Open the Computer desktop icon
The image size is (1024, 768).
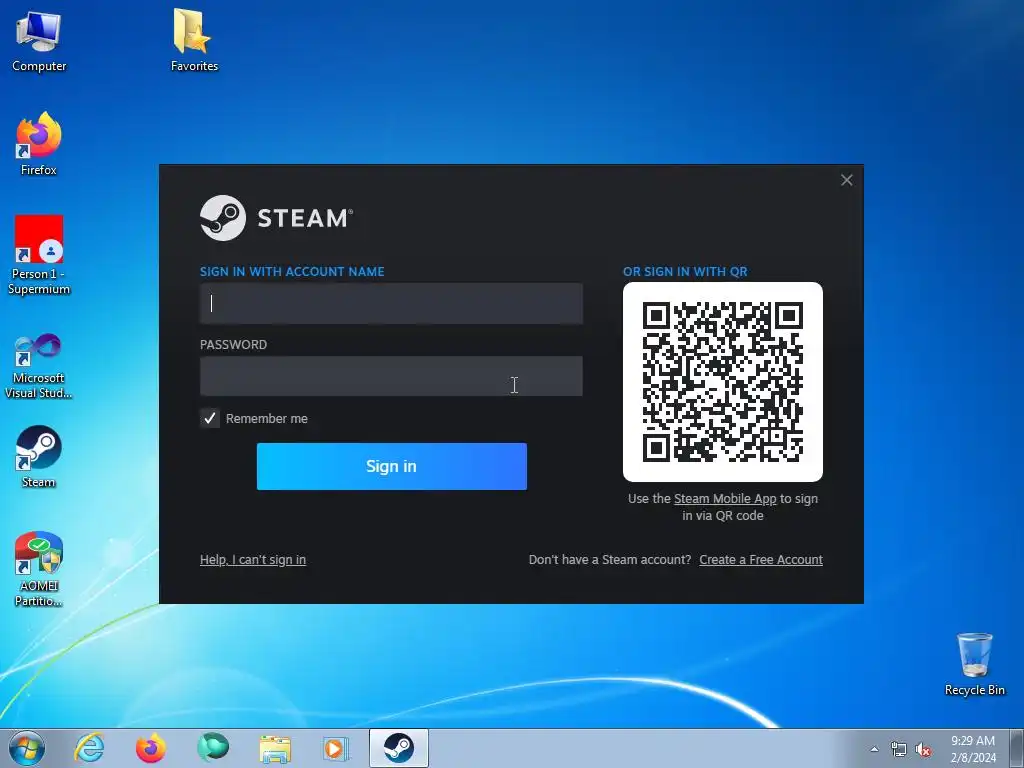[x=39, y=40]
